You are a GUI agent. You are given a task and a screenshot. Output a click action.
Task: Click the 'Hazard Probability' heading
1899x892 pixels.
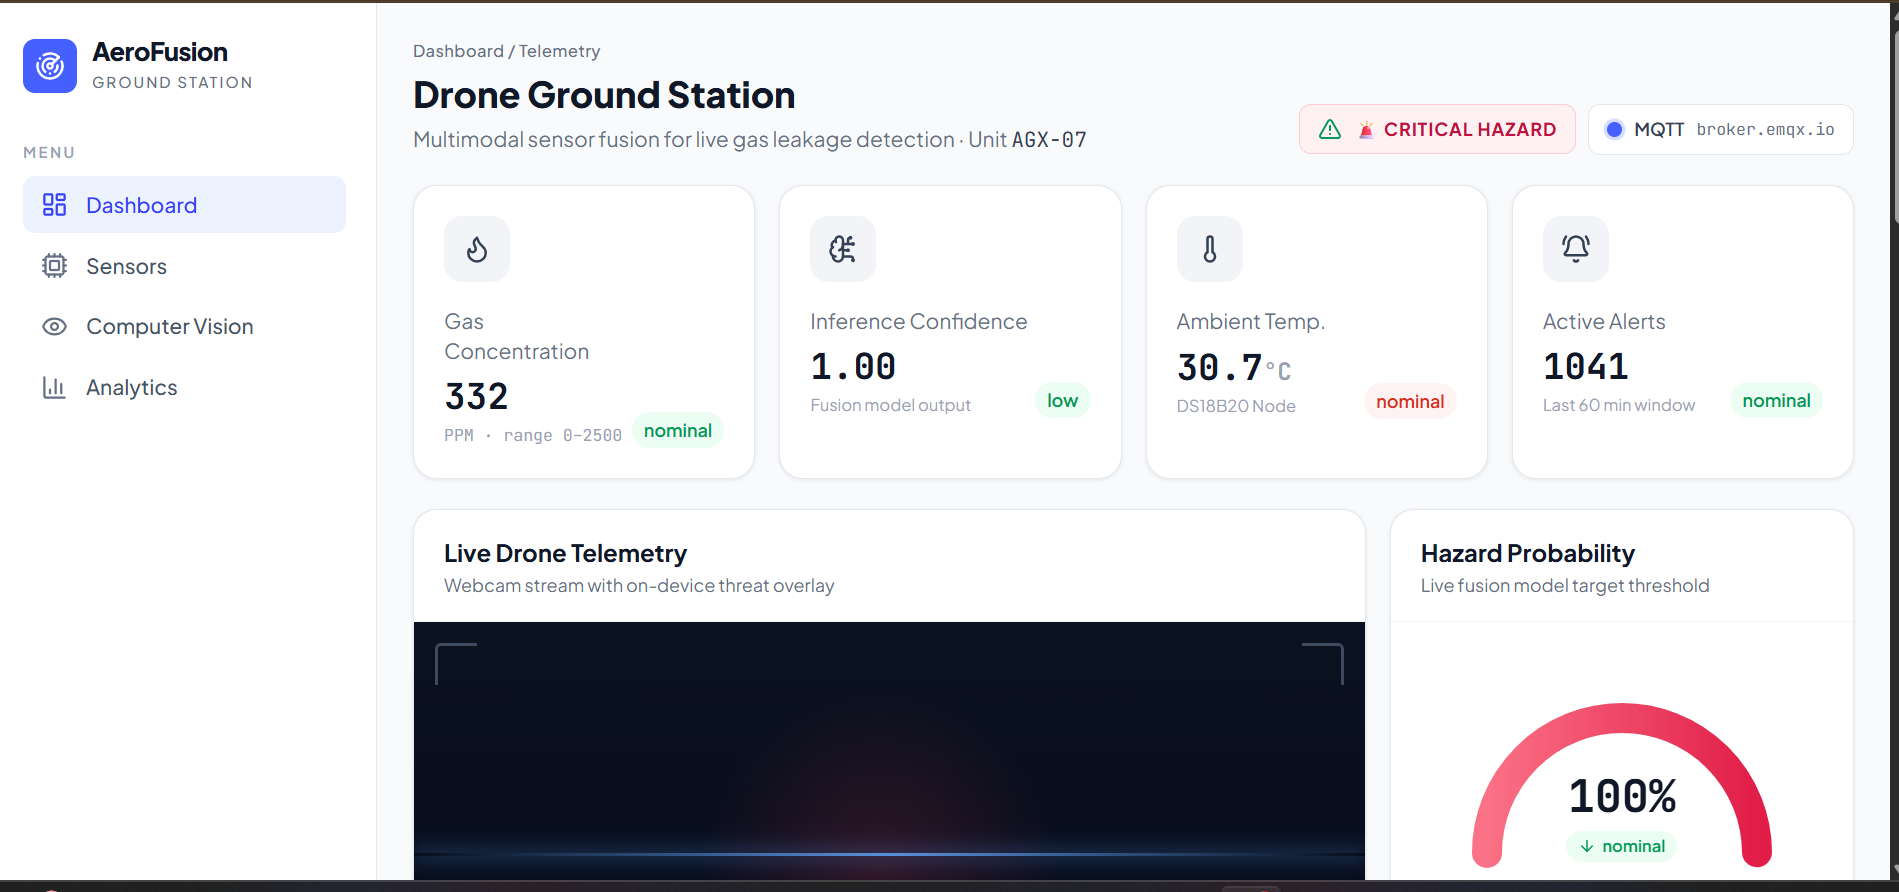pos(1528,553)
